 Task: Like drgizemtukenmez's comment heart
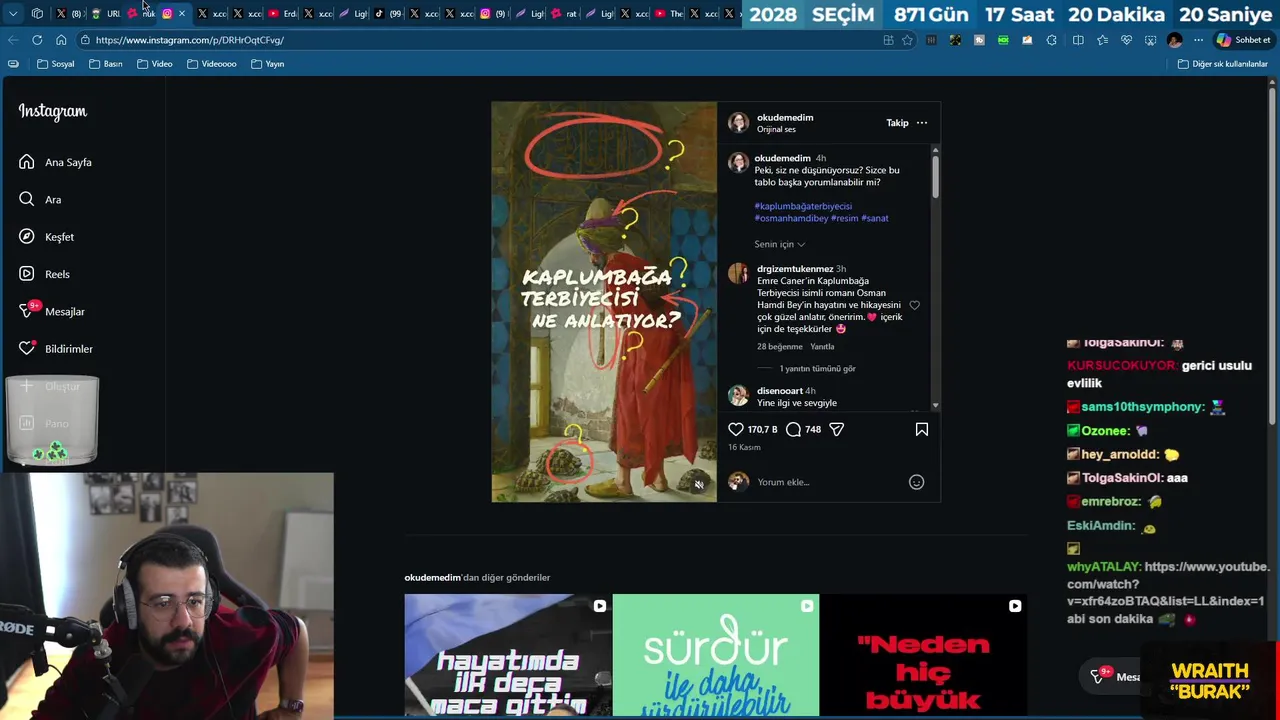point(914,305)
